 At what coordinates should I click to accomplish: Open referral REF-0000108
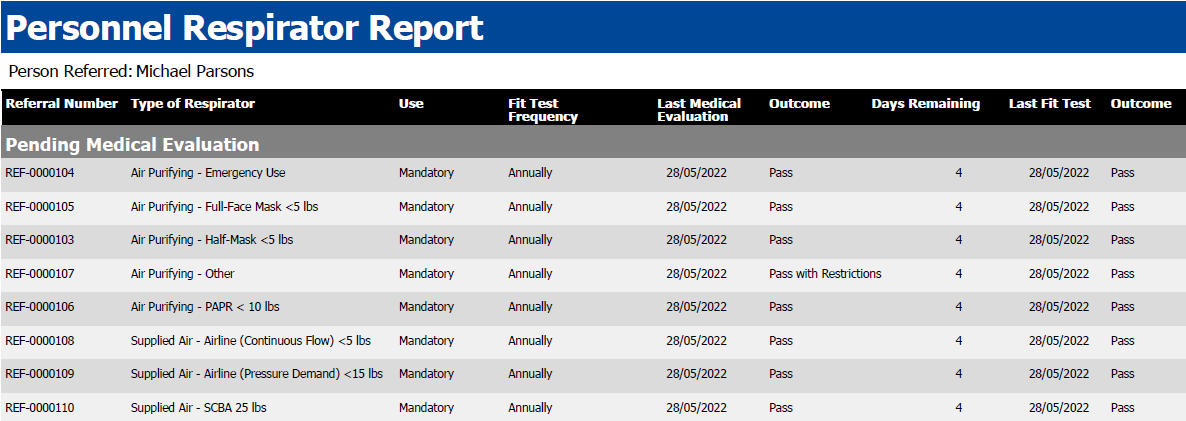[x=40, y=341]
